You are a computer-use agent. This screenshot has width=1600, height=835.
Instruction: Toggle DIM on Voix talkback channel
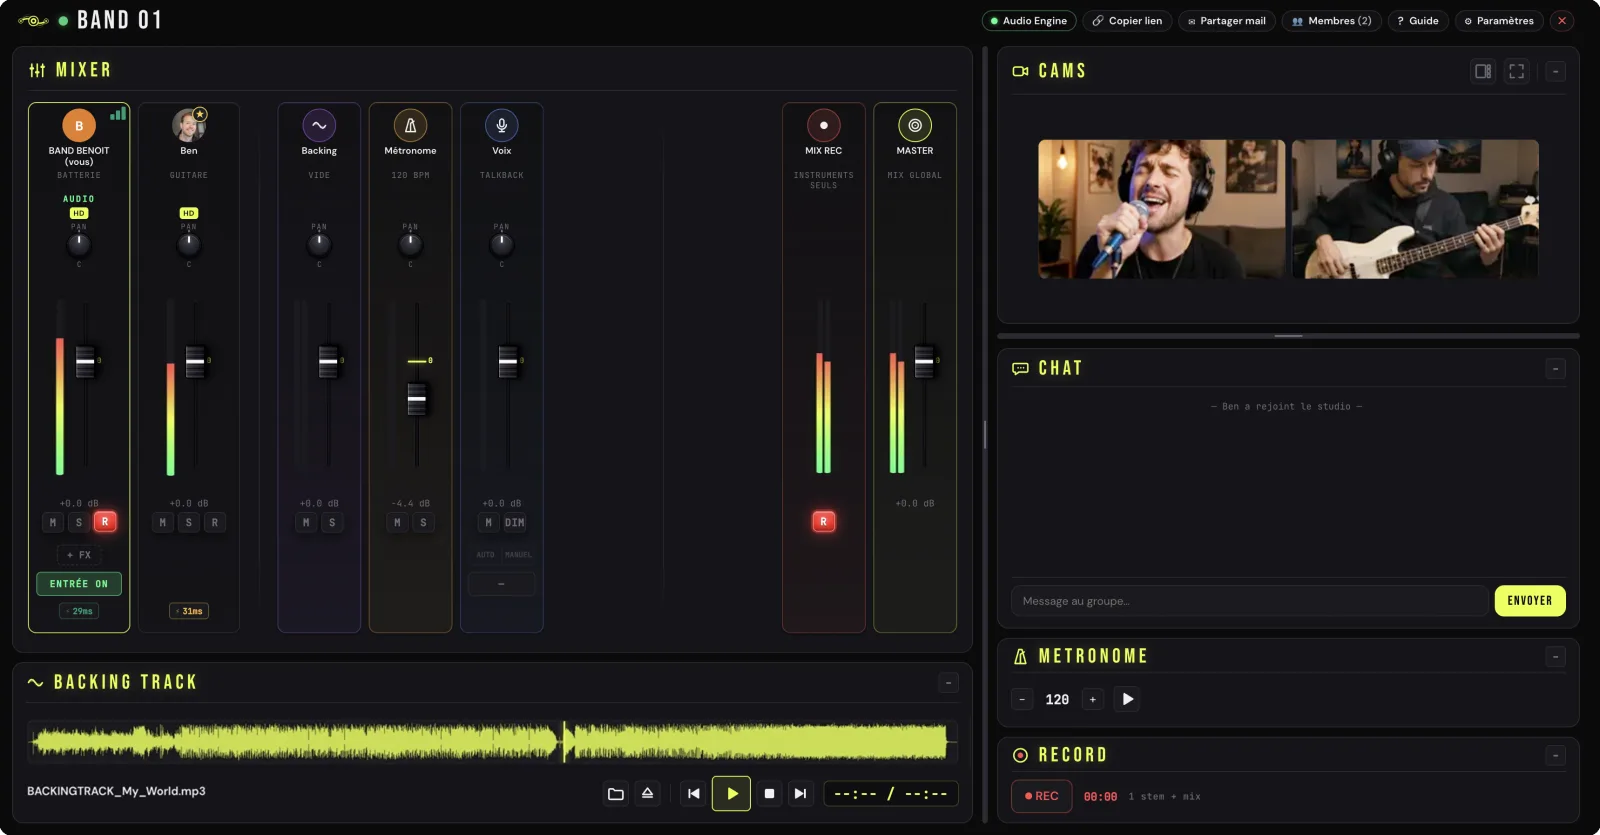coord(515,522)
